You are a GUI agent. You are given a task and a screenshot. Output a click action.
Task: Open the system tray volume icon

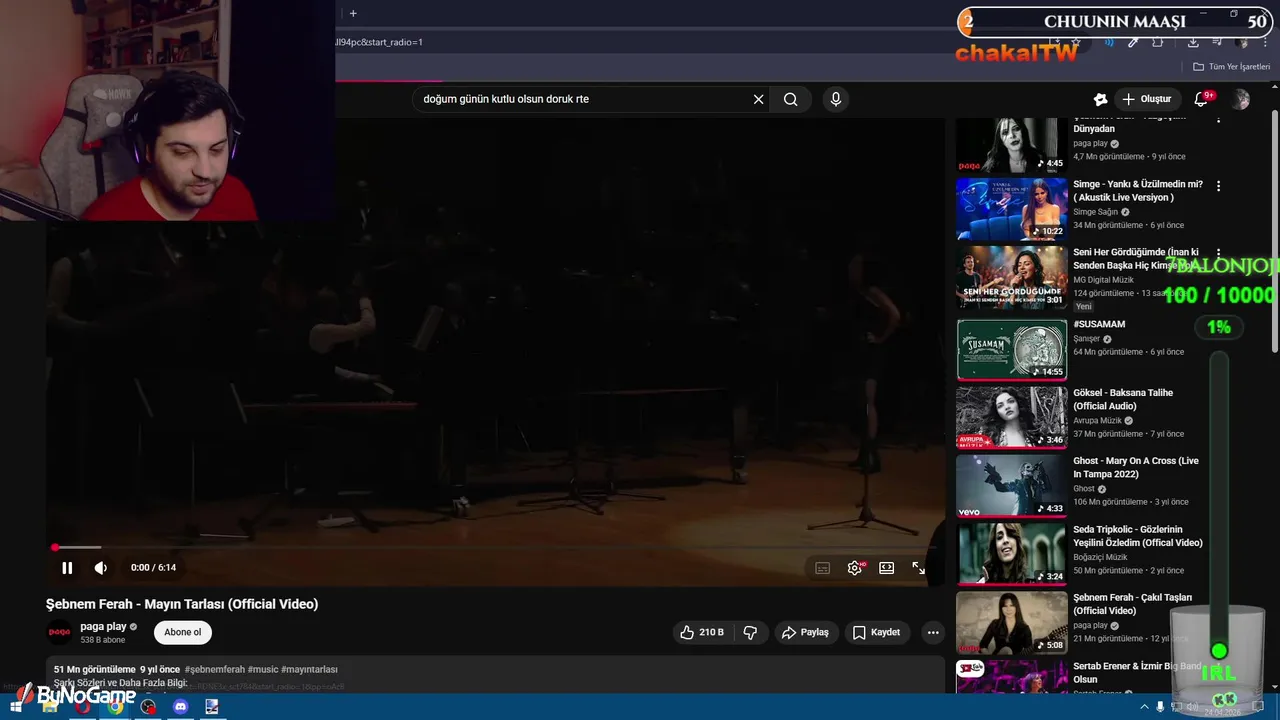1192,706
